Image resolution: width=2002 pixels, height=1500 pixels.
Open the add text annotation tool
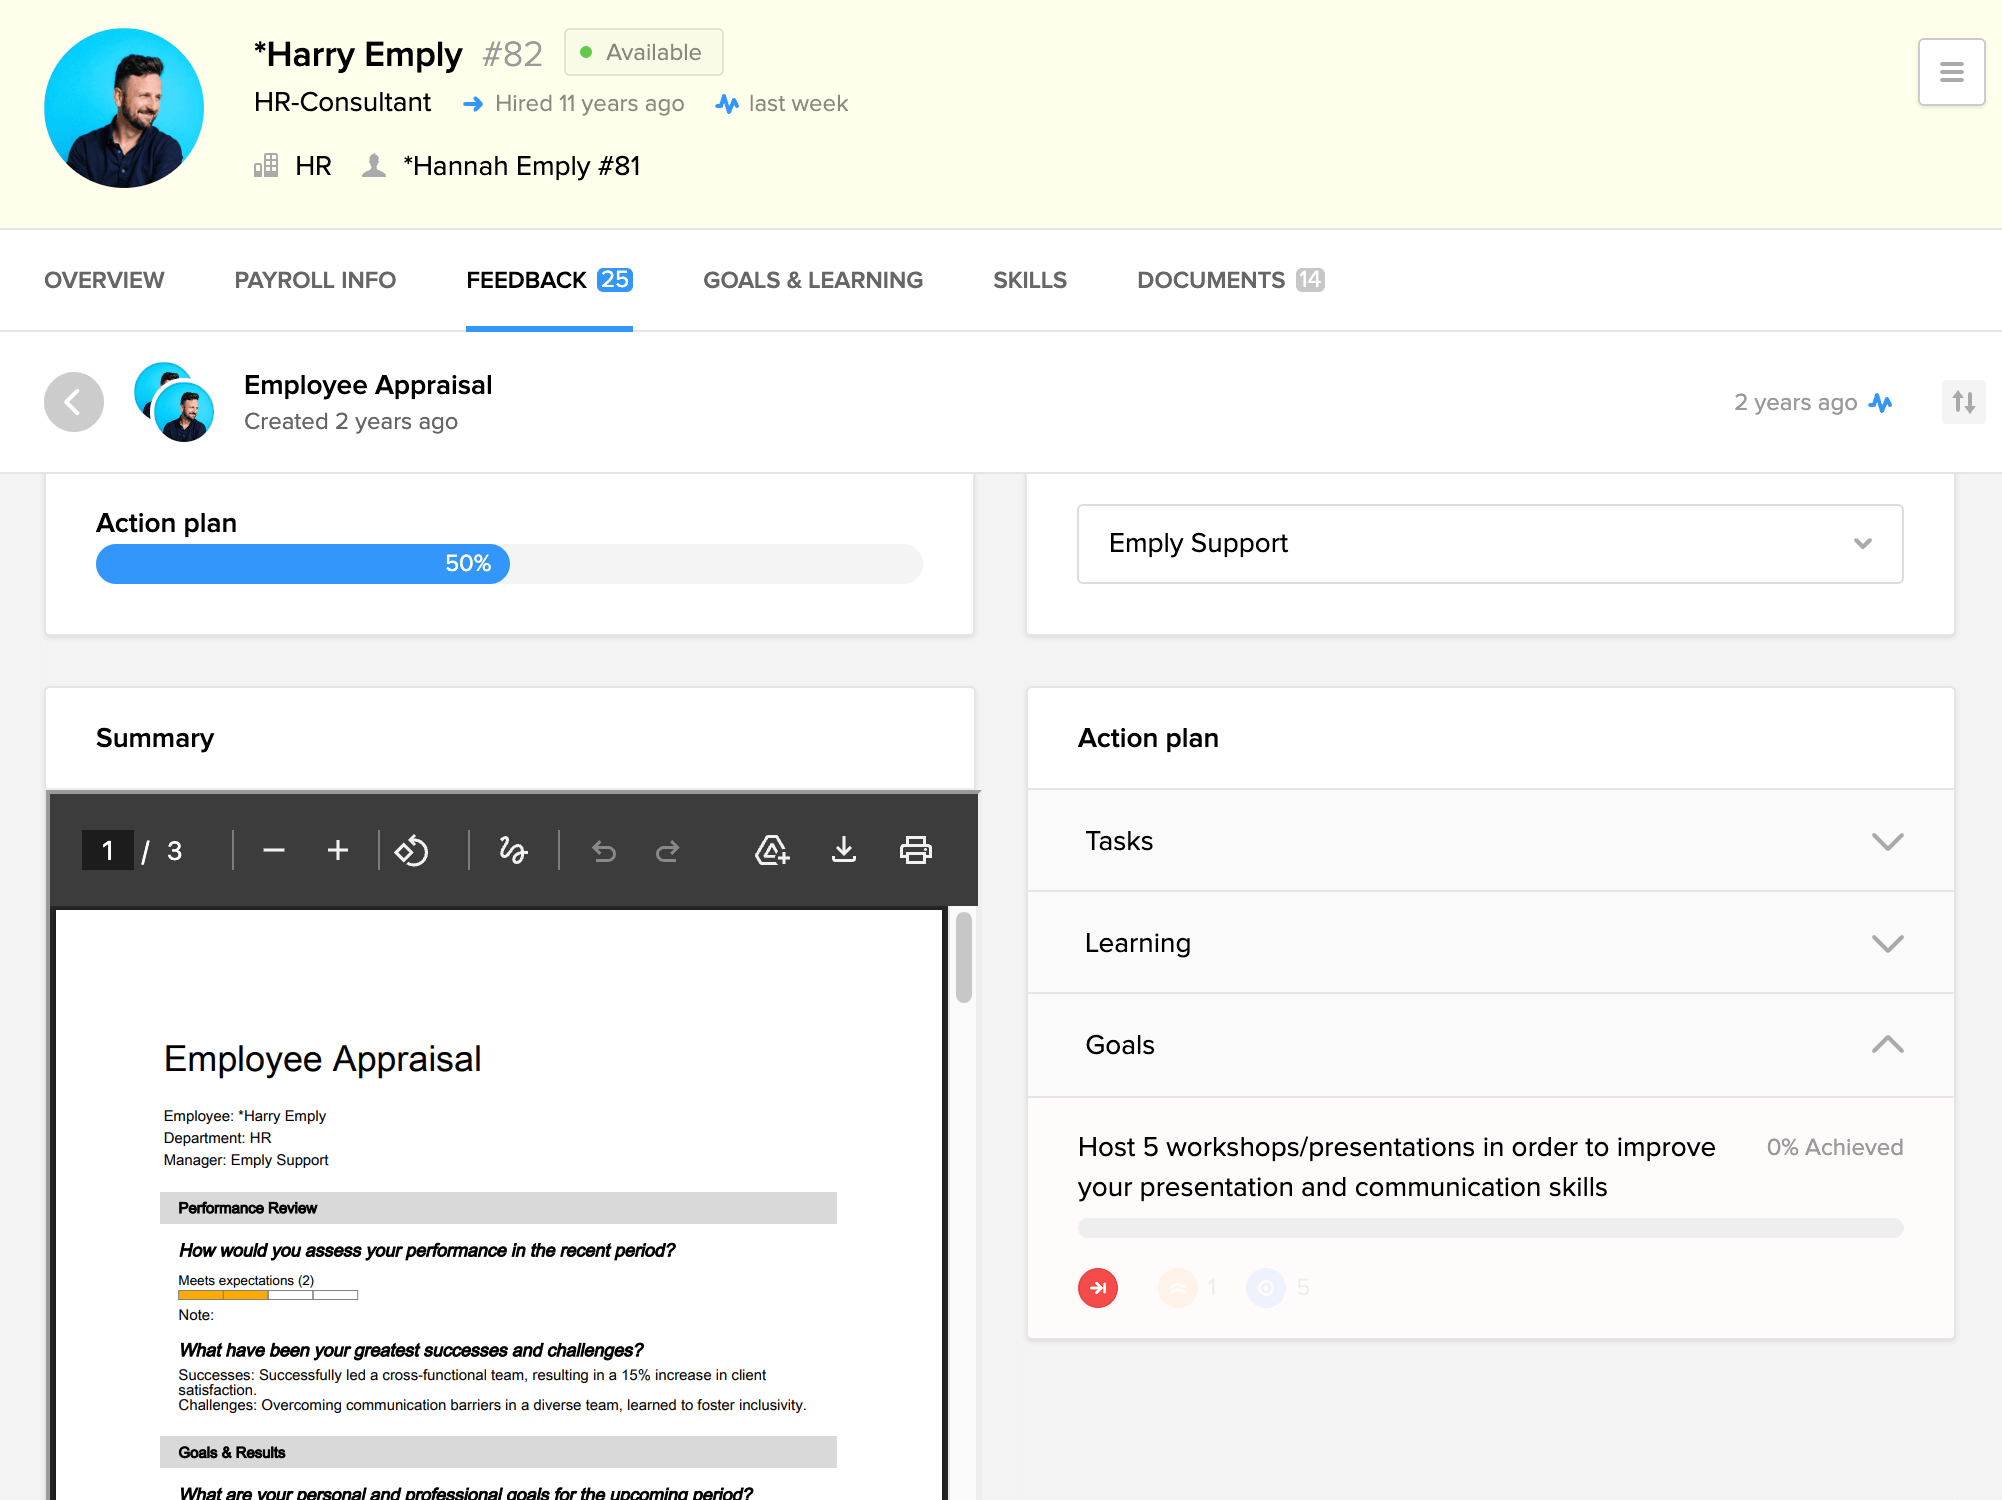click(770, 850)
